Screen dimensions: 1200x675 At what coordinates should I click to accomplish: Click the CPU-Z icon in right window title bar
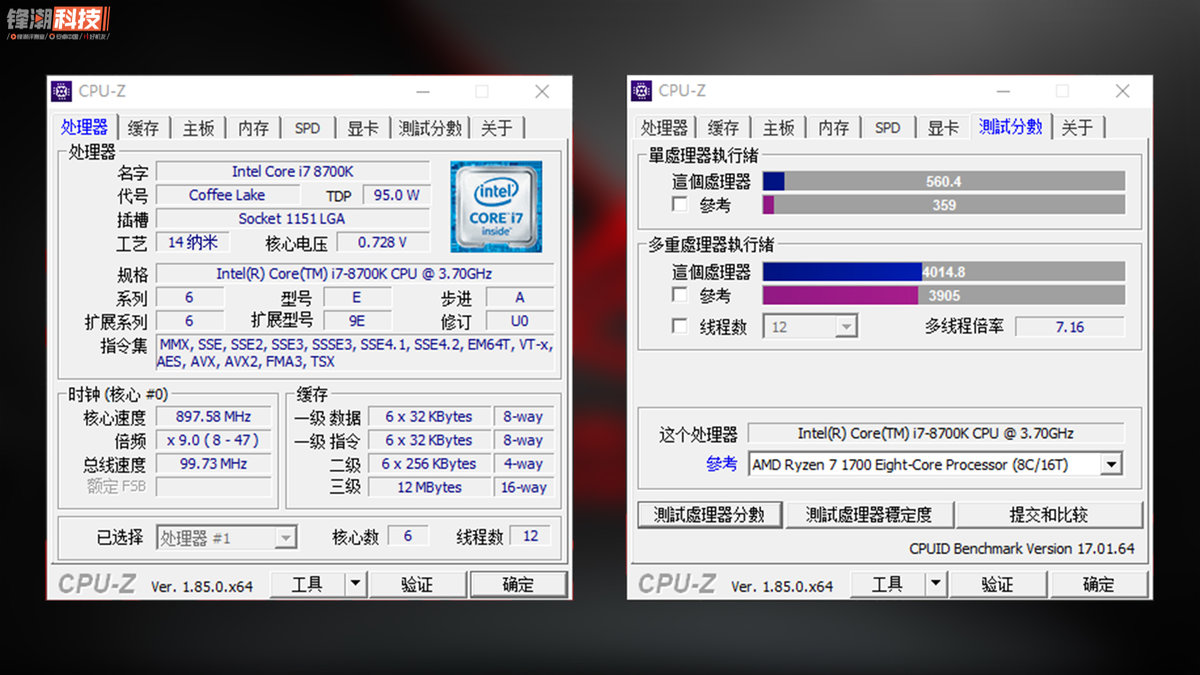coord(641,90)
